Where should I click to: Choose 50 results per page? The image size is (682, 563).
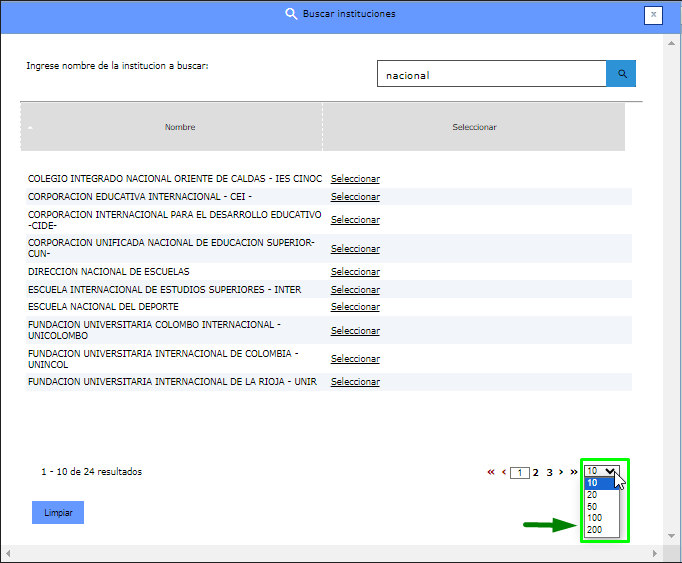tap(593, 506)
